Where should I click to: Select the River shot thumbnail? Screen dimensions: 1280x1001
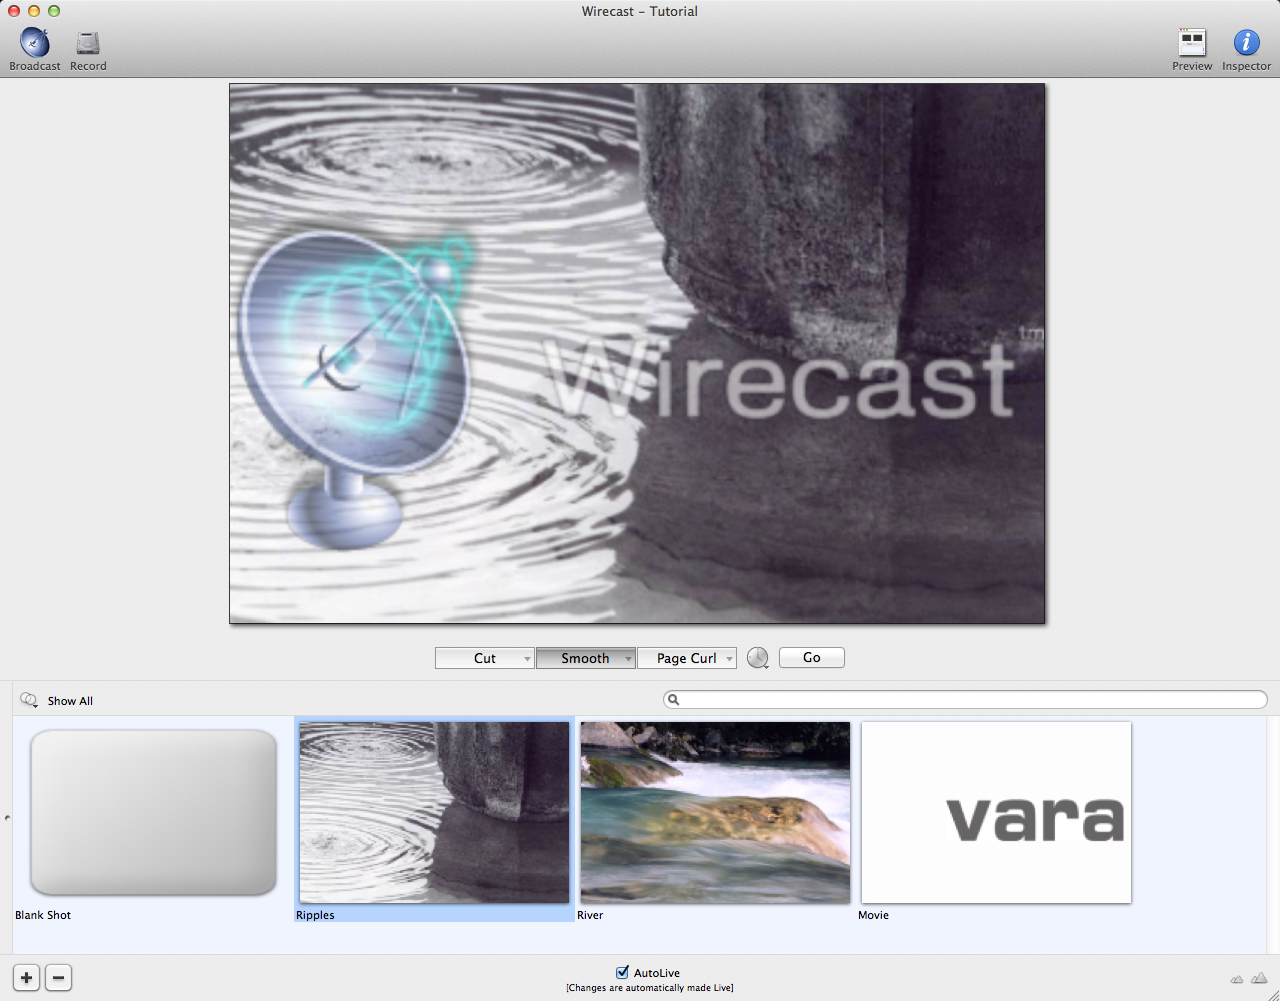[x=714, y=812]
